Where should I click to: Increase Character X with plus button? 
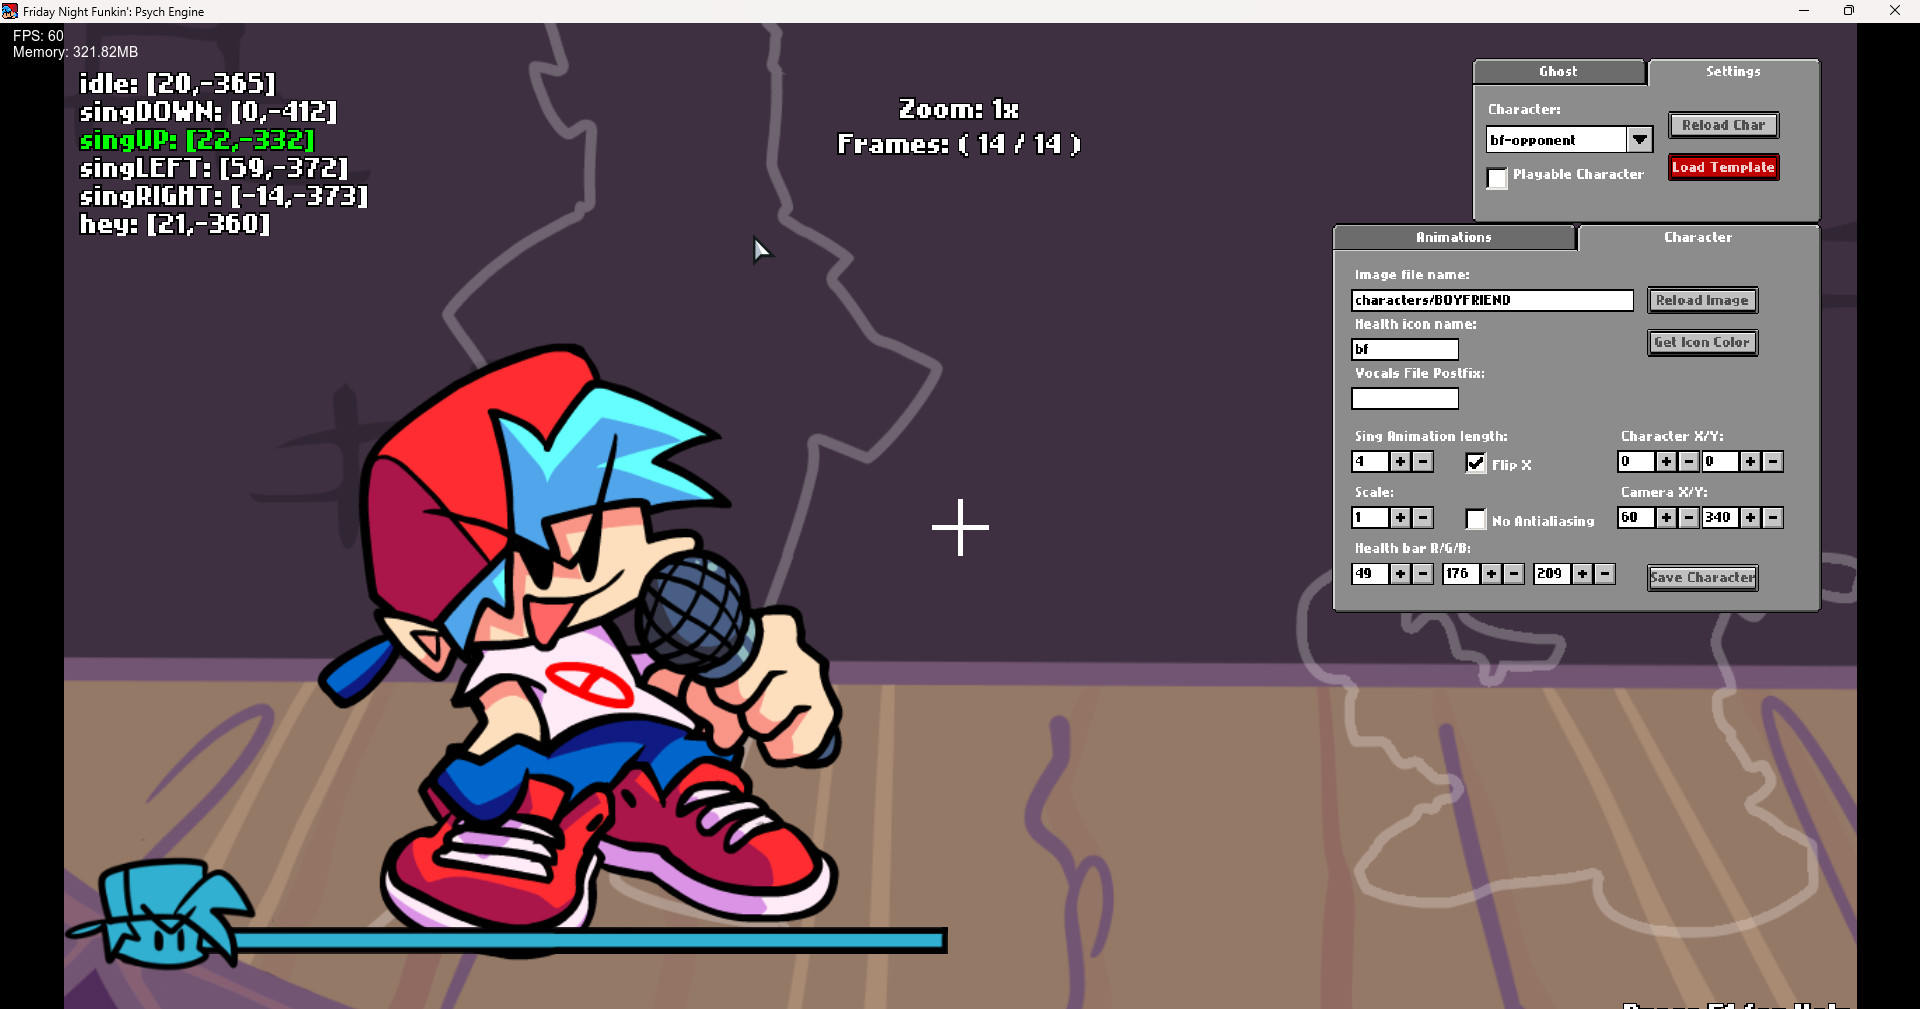coord(1666,461)
